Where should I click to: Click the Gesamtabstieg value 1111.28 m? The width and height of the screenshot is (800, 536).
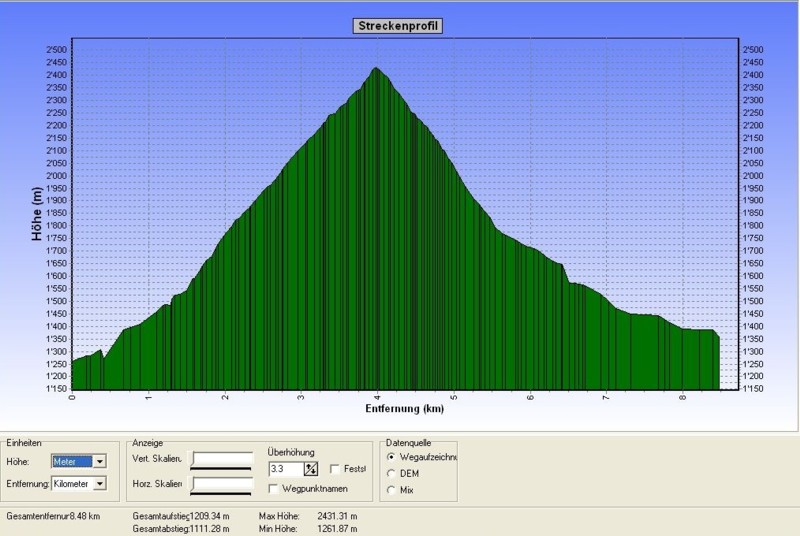tap(205, 528)
